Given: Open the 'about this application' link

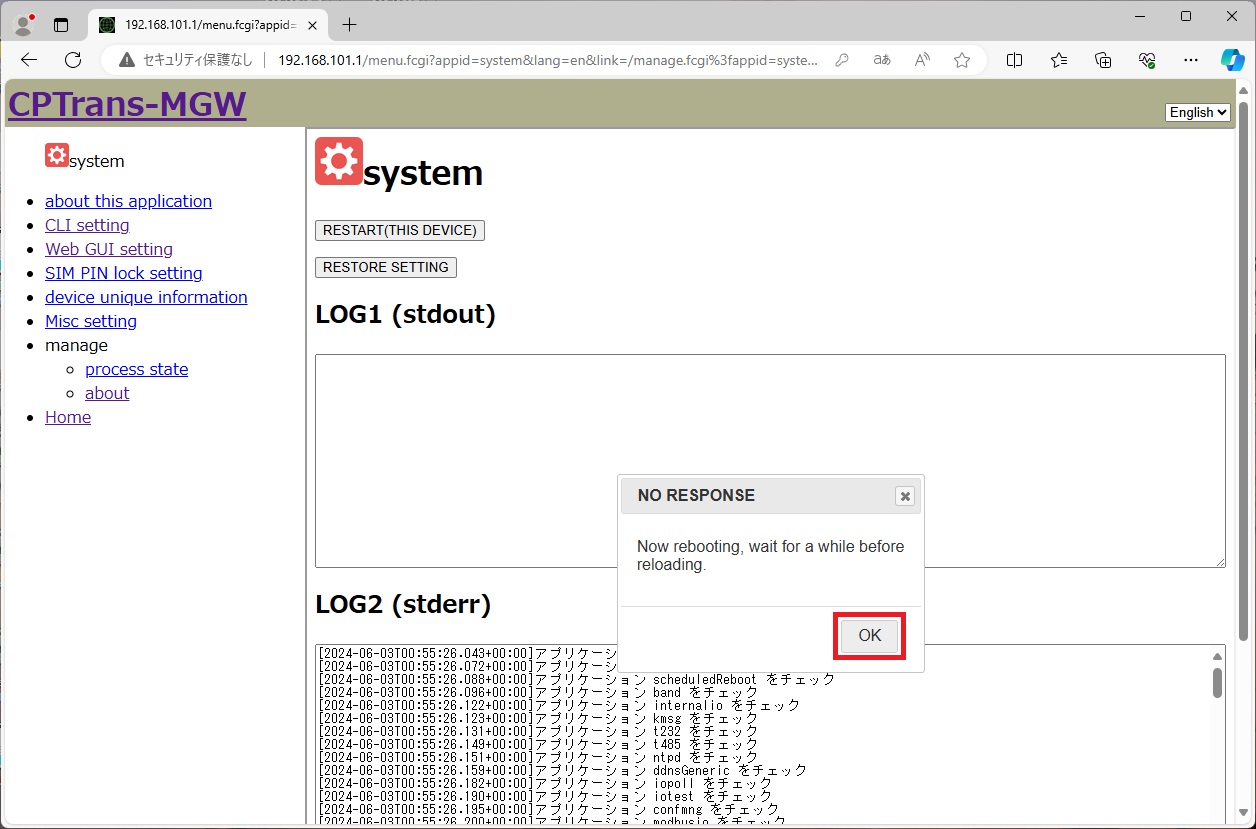Looking at the screenshot, I should tap(128, 201).
